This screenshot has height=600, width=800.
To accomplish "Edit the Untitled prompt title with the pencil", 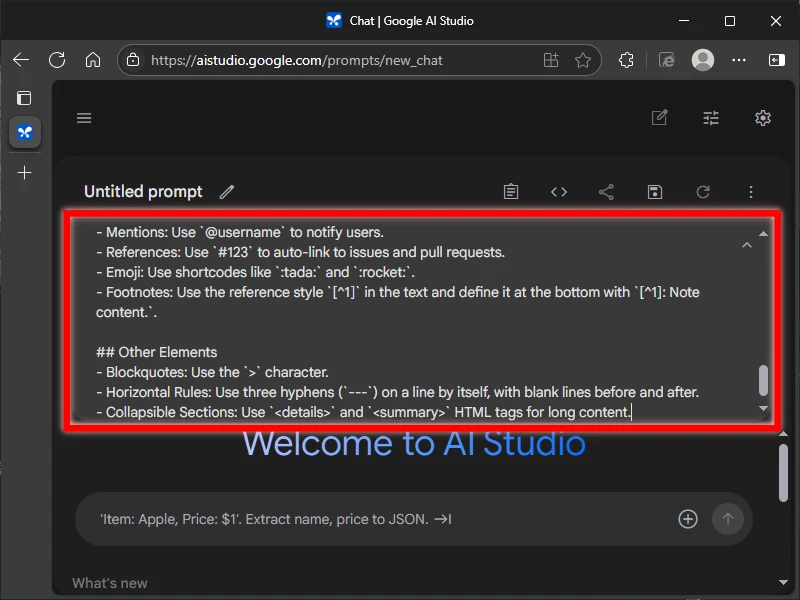I will (227, 192).
